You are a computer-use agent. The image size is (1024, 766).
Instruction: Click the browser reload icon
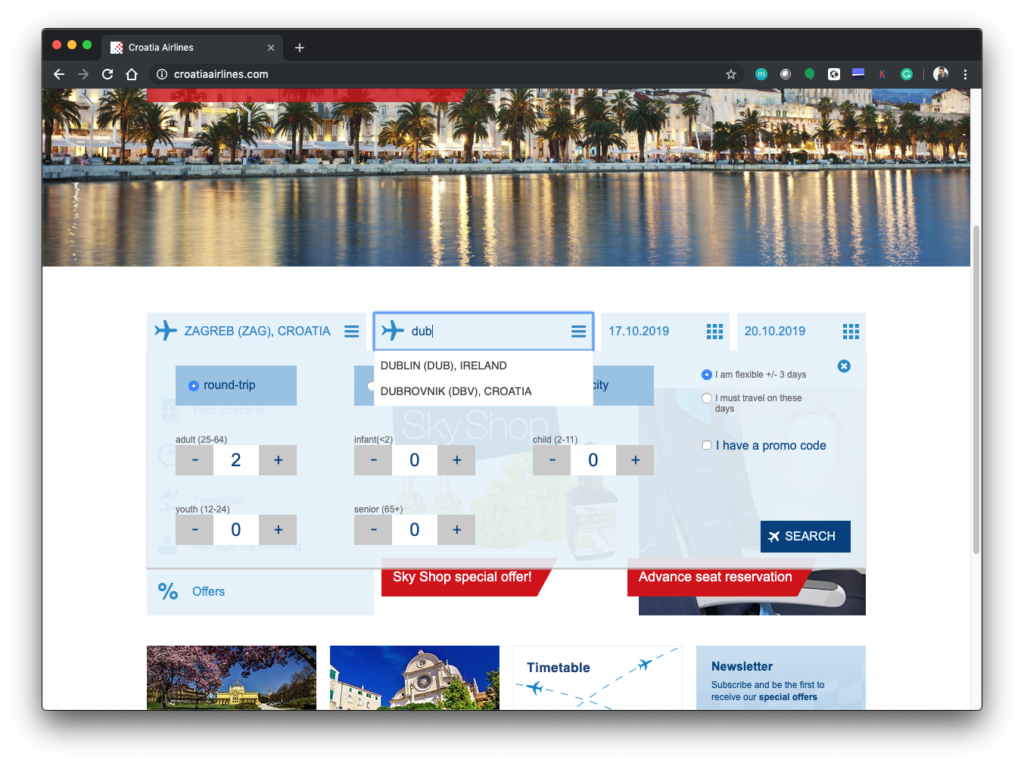pos(107,74)
